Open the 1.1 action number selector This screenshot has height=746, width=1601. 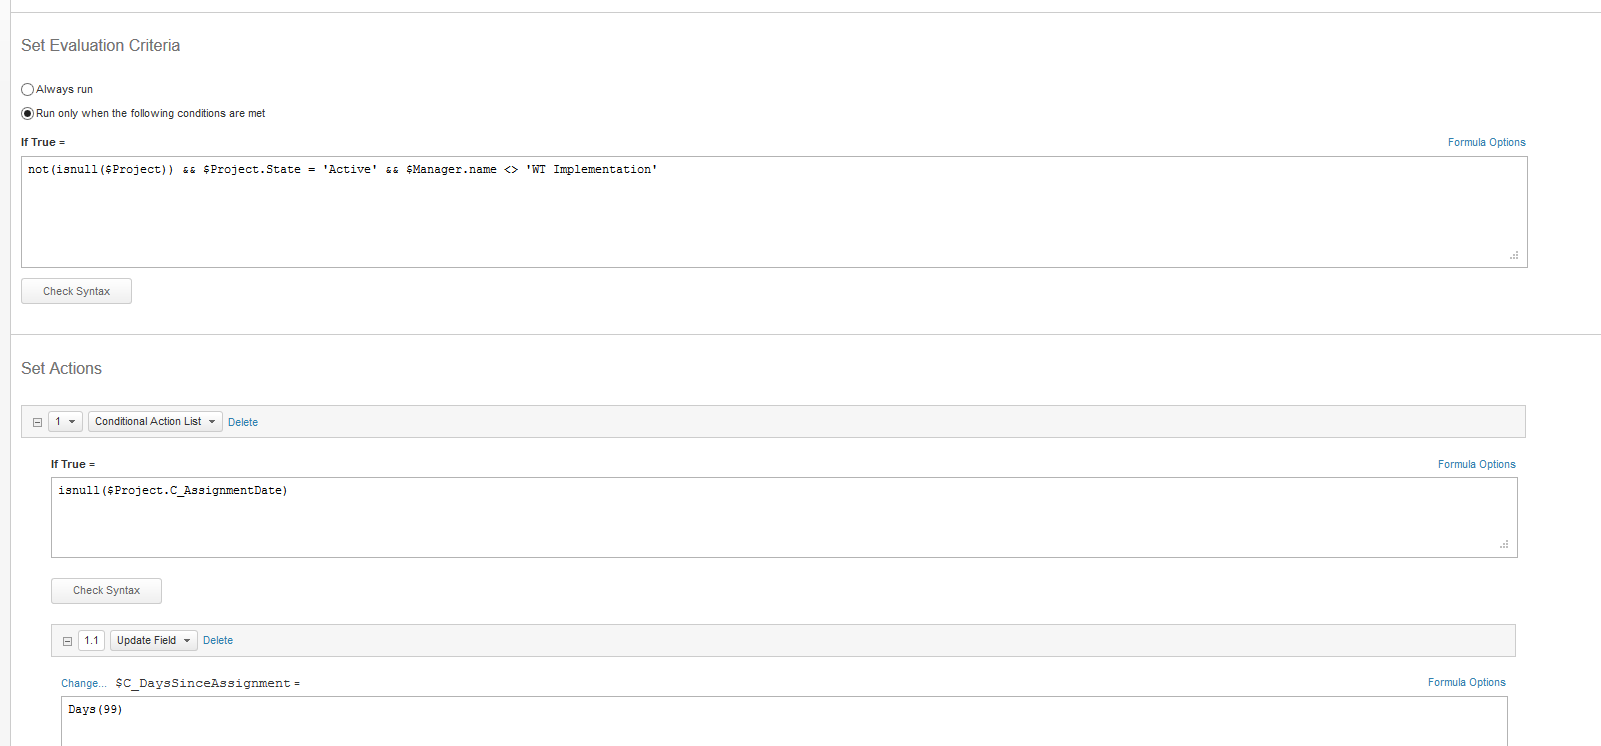[x=91, y=640]
